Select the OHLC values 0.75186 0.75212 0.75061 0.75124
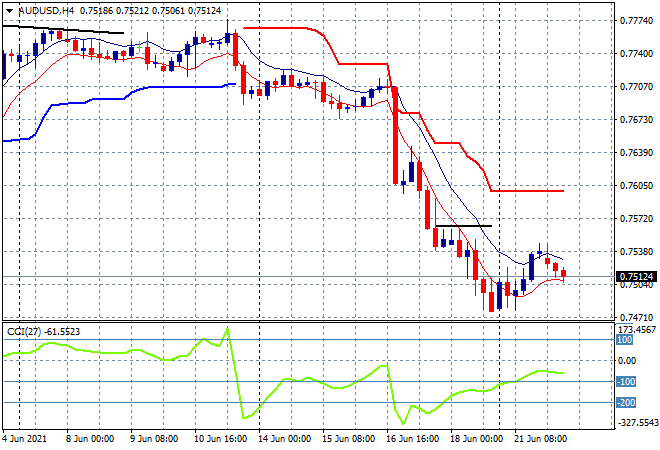Screen dimensions: 660x450 pyautogui.click(x=150, y=11)
